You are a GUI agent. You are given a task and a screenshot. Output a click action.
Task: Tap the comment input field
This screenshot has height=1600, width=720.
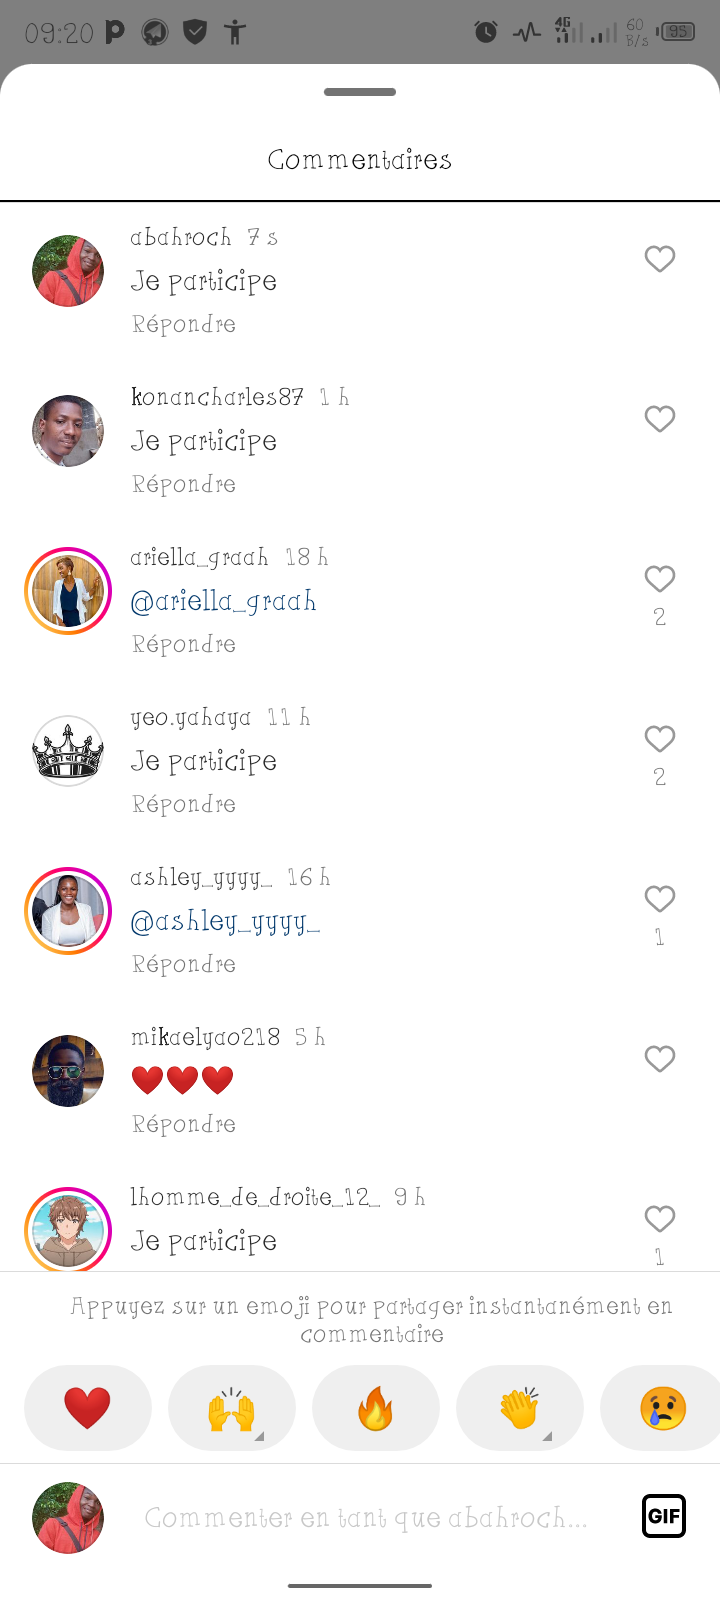[366, 1518]
